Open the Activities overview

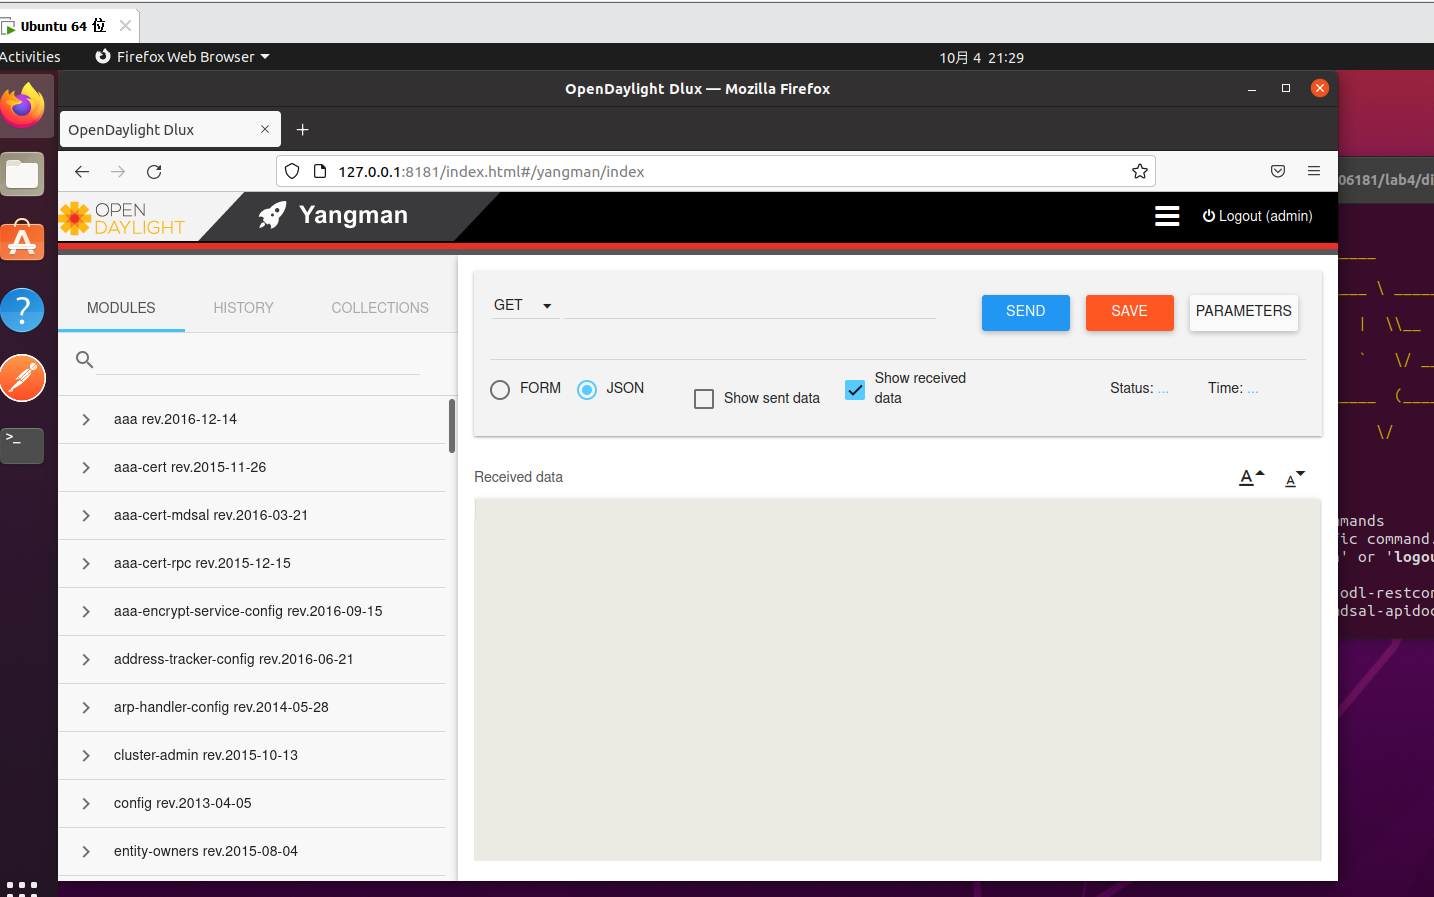30,57
